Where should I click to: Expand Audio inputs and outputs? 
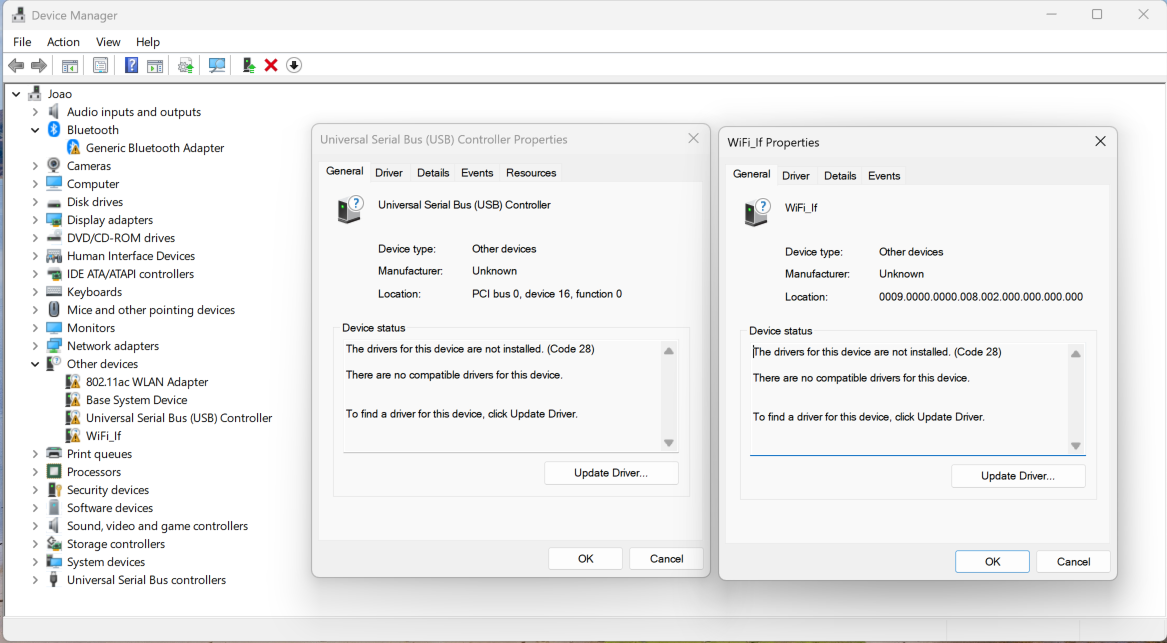[34, 112]
